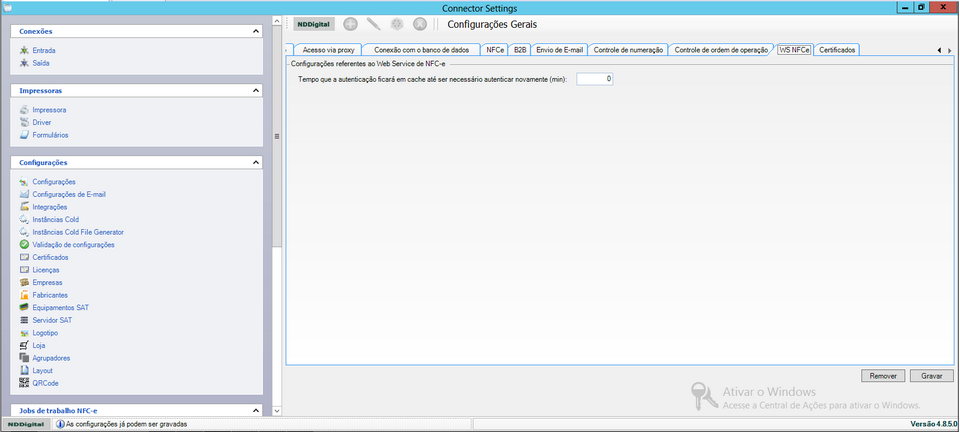Click the Configurações Gerais heading

click(x=492, y=24)
